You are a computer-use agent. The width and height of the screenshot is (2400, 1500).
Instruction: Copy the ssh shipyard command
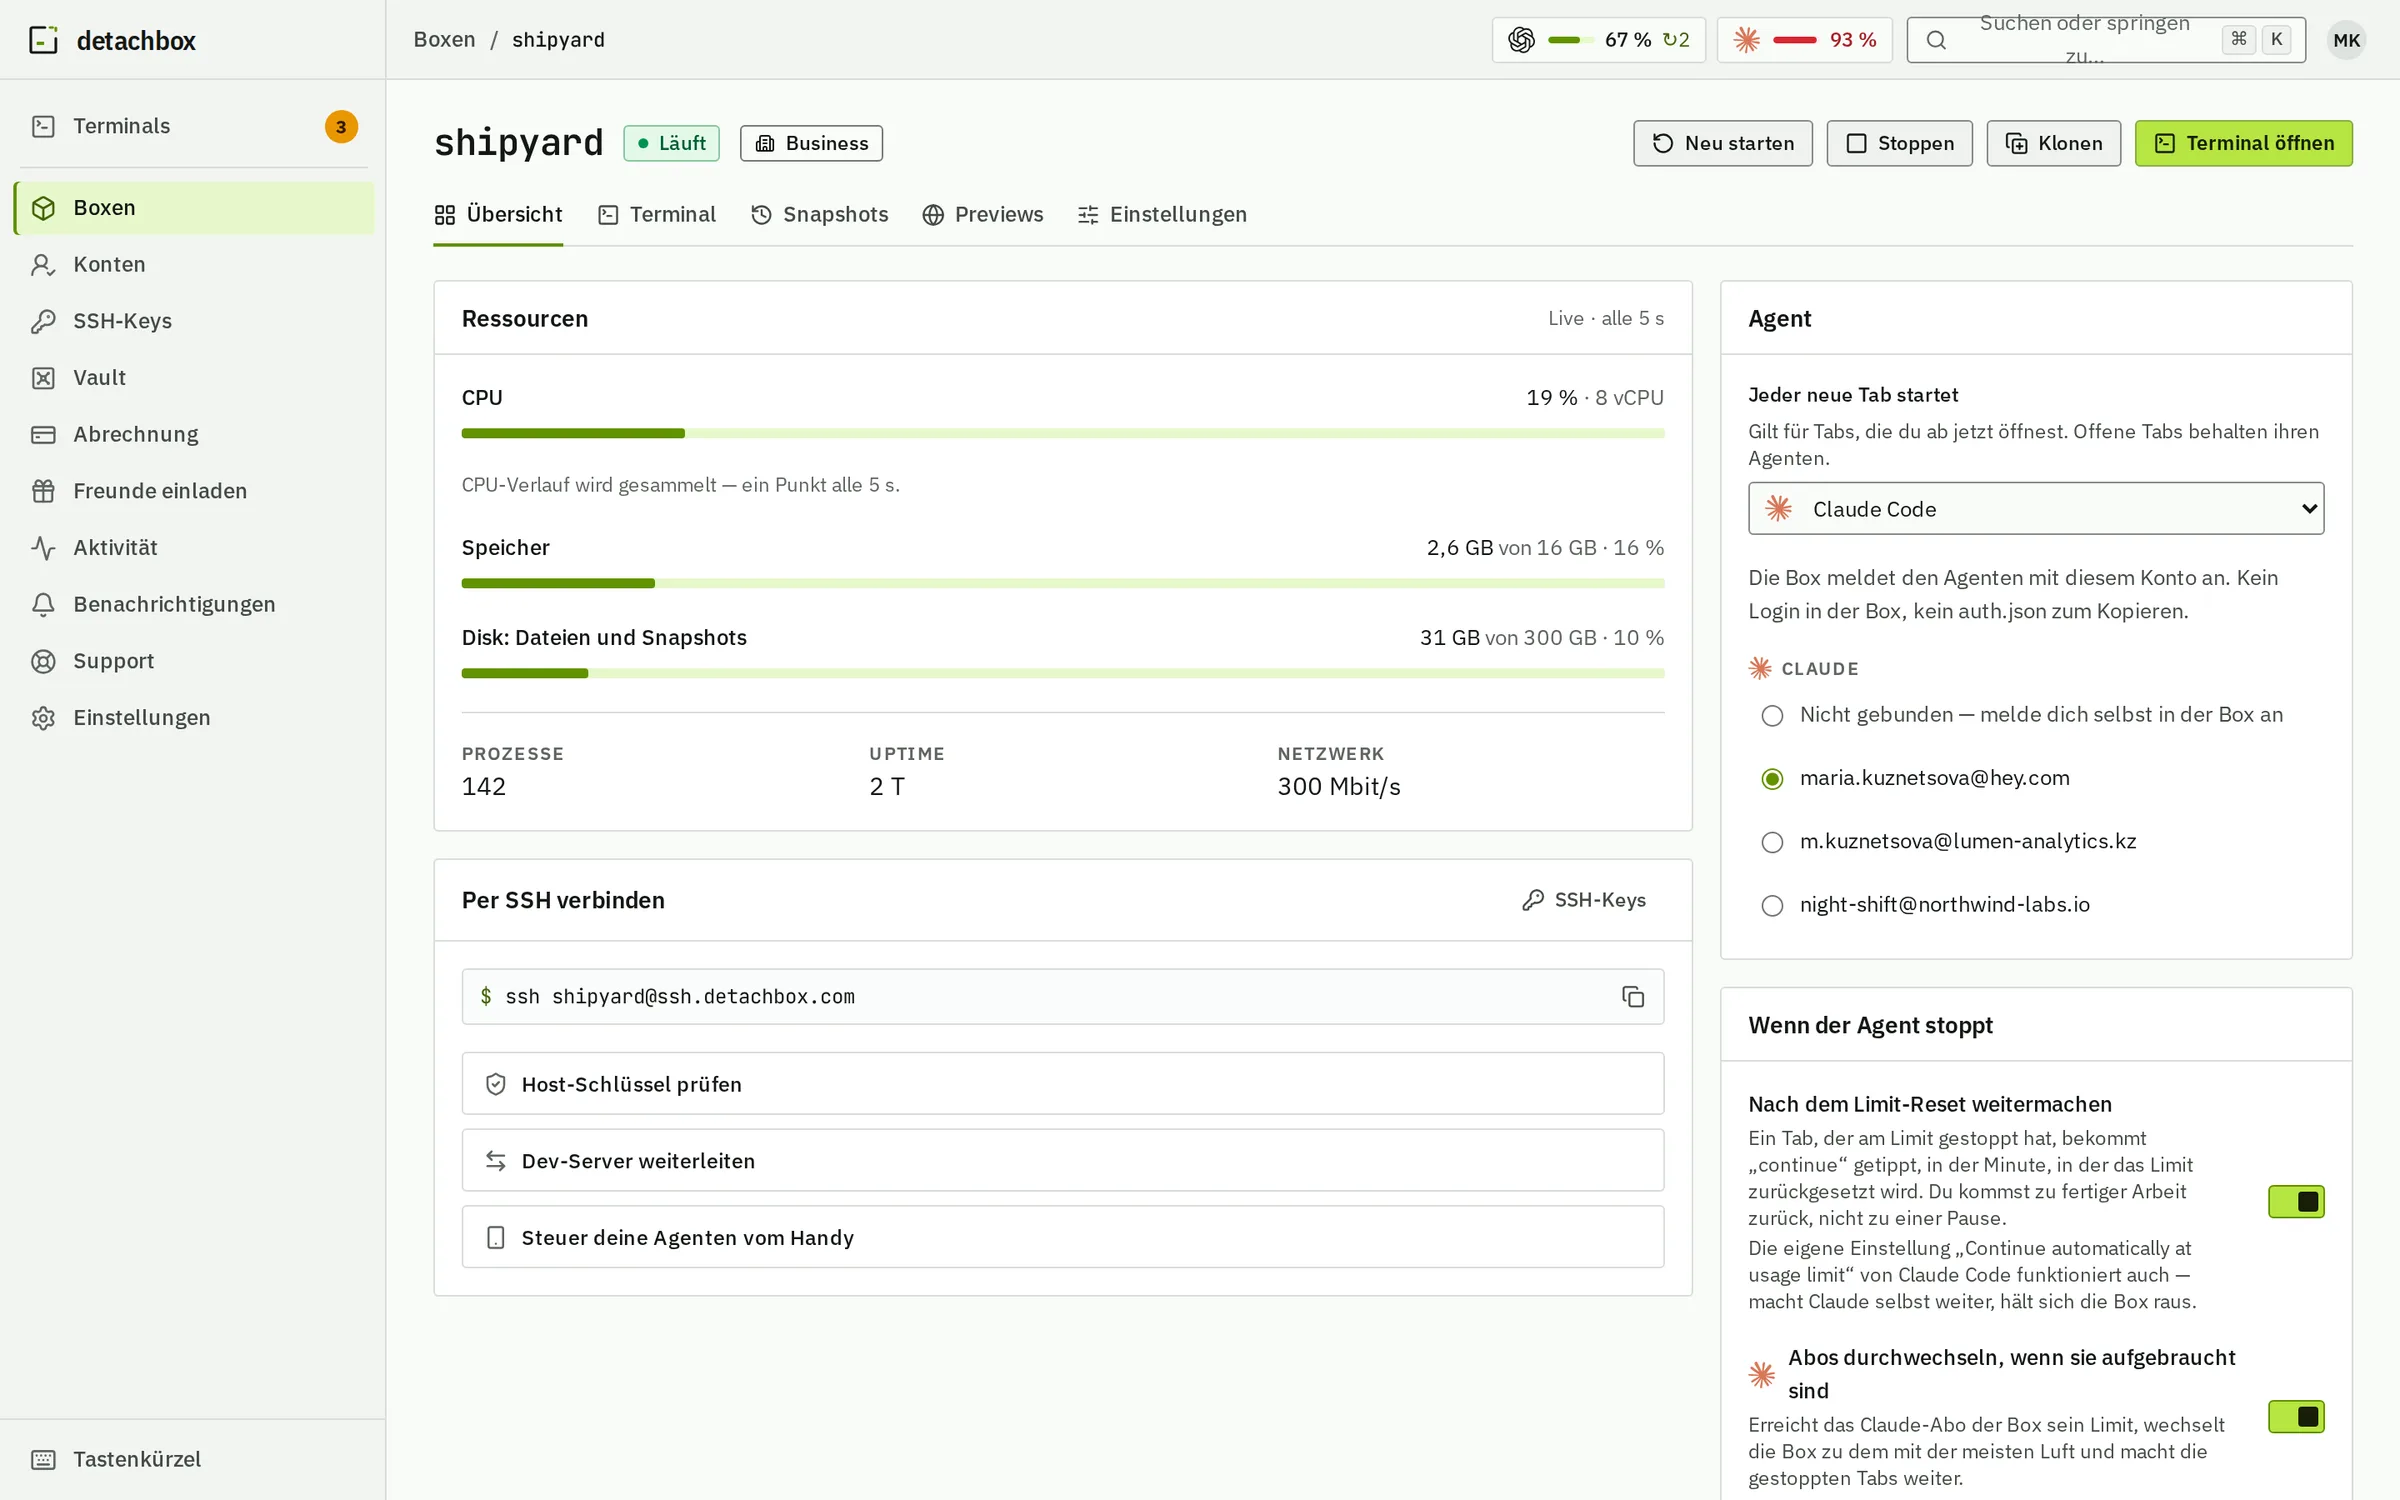1632,996
